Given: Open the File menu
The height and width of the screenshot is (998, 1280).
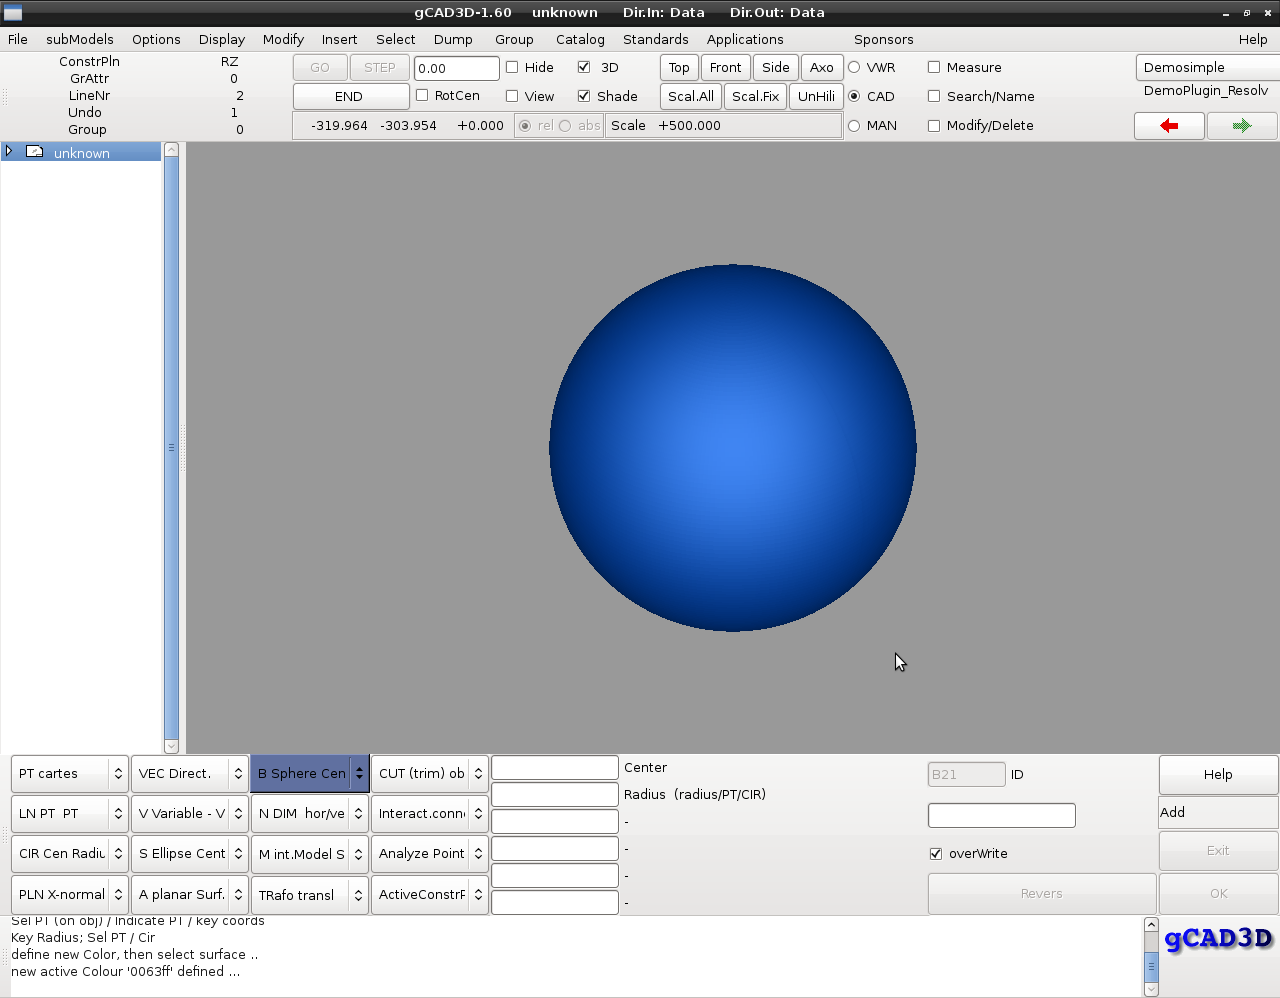Looking at the screenshot, I should coord(18,39).
